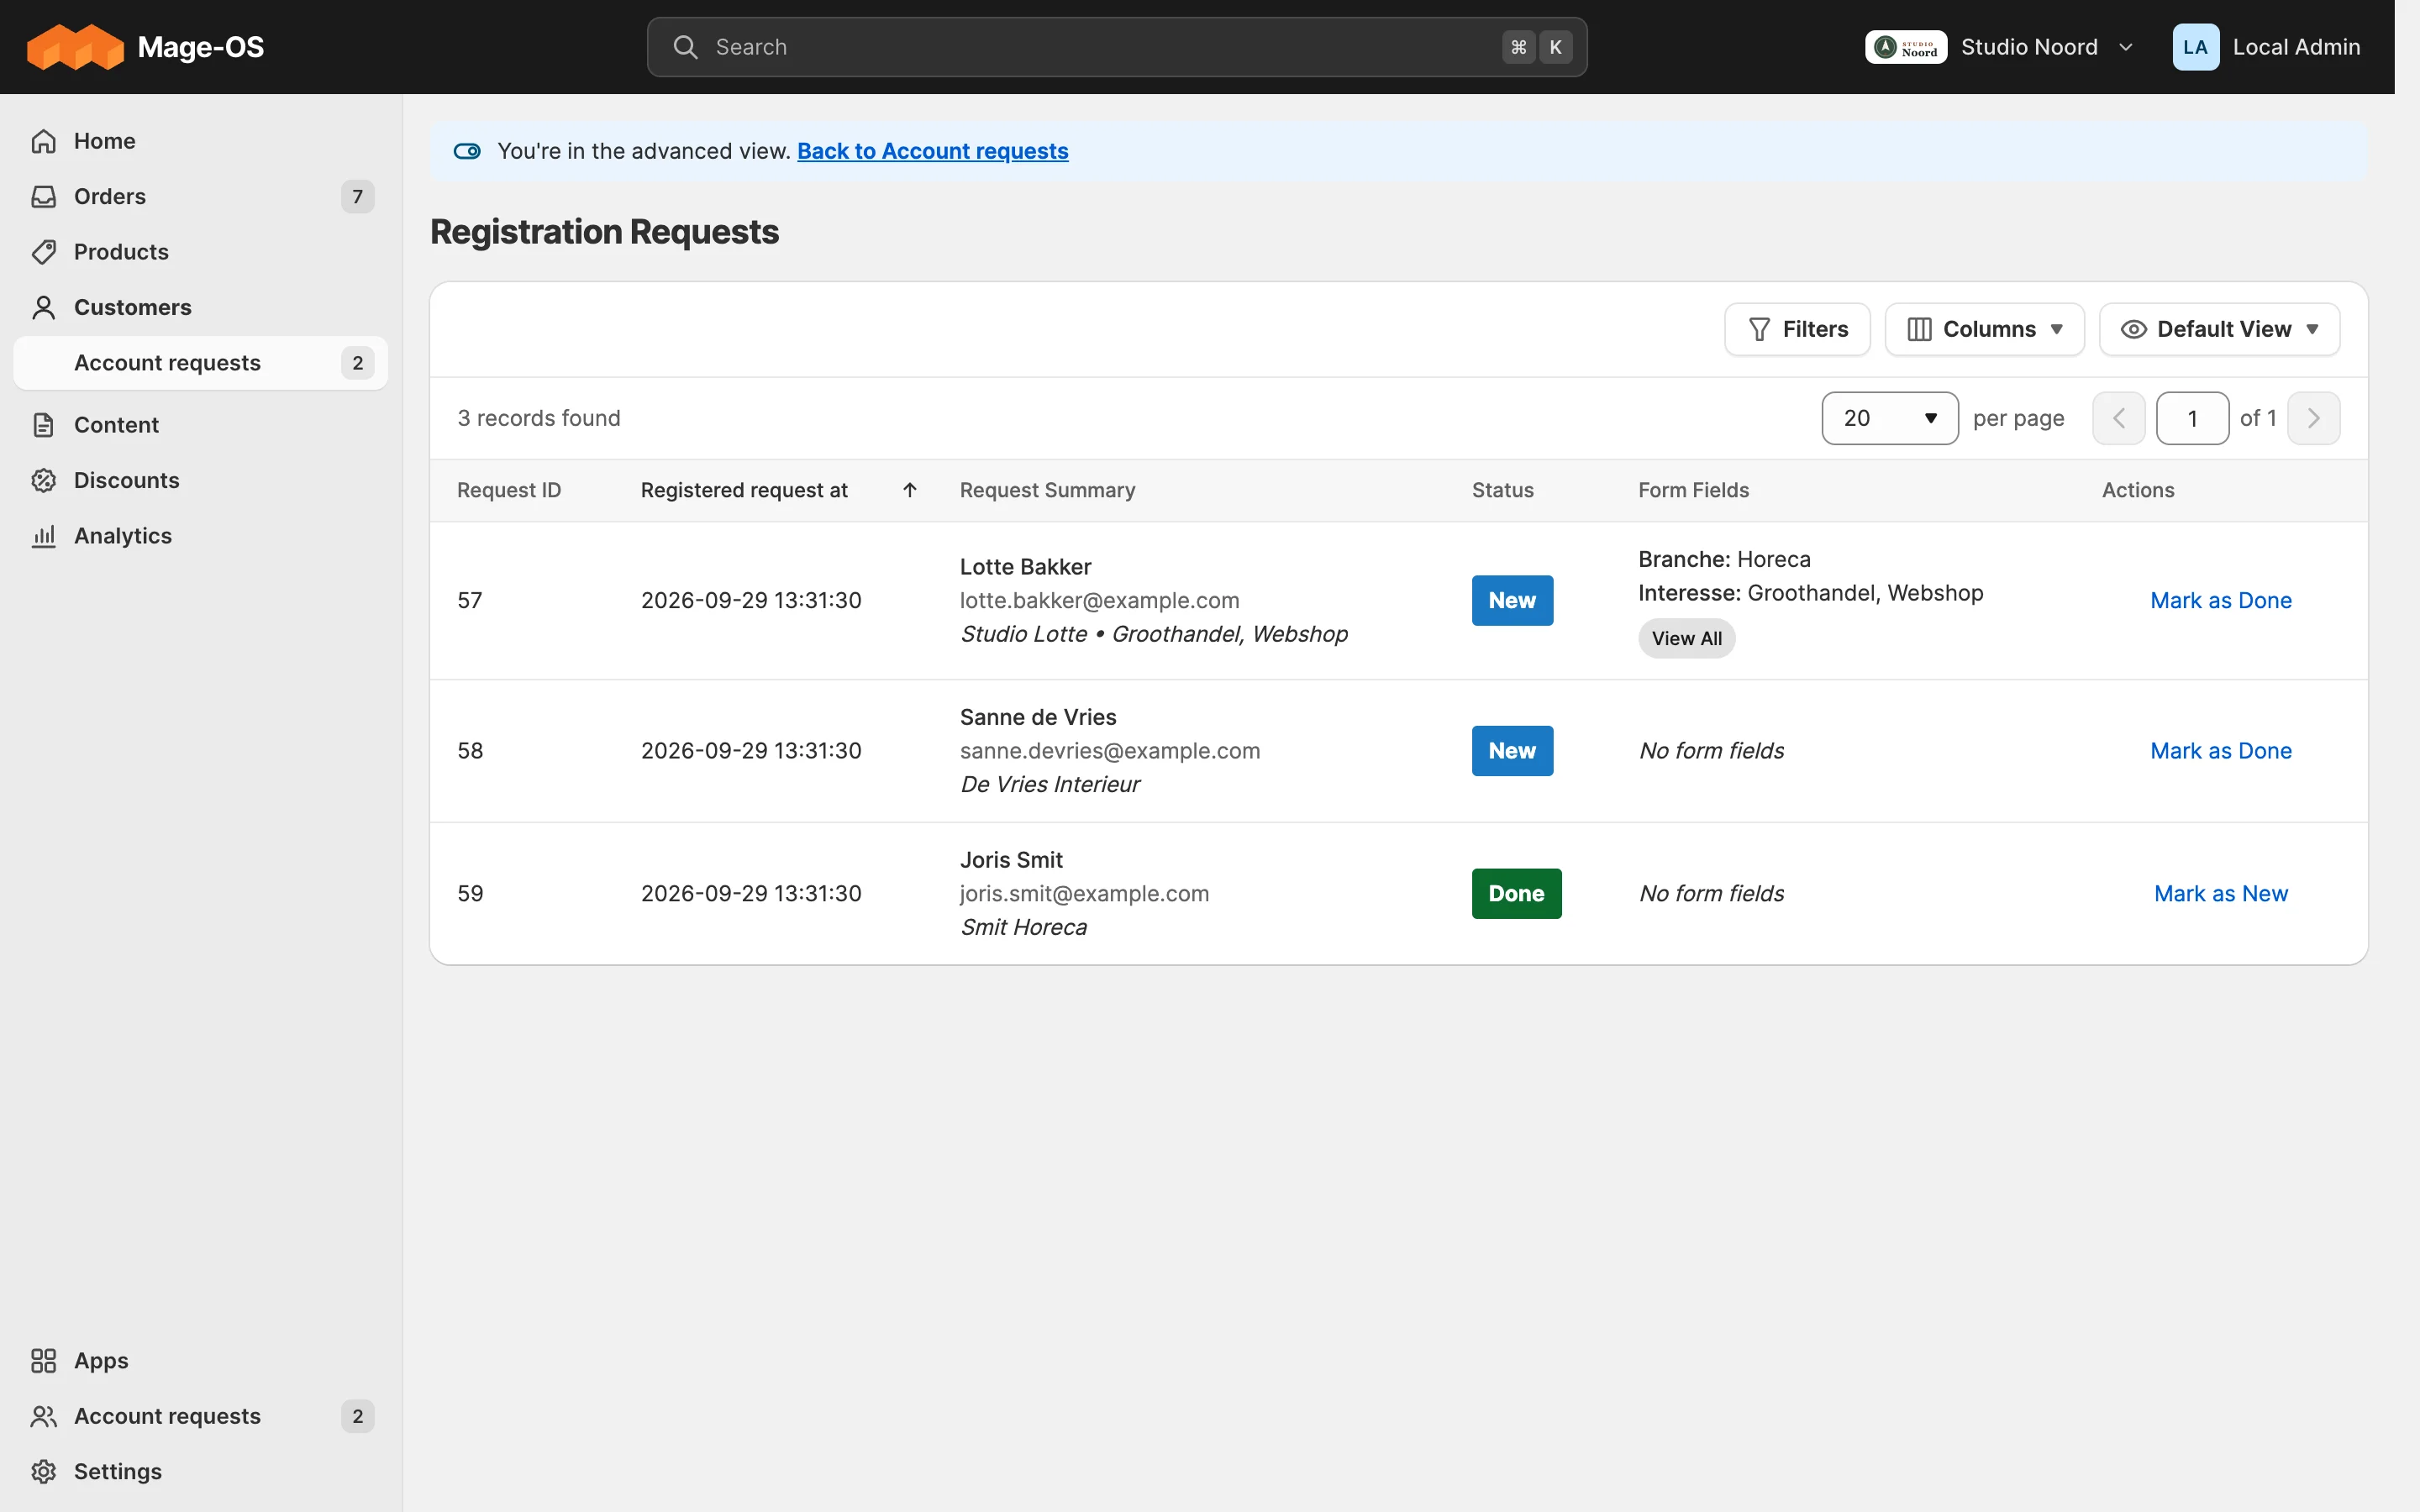Sort by Request Summary column header
Viewport: 2420px width, 1512px height.
(x=1047, y=490)
